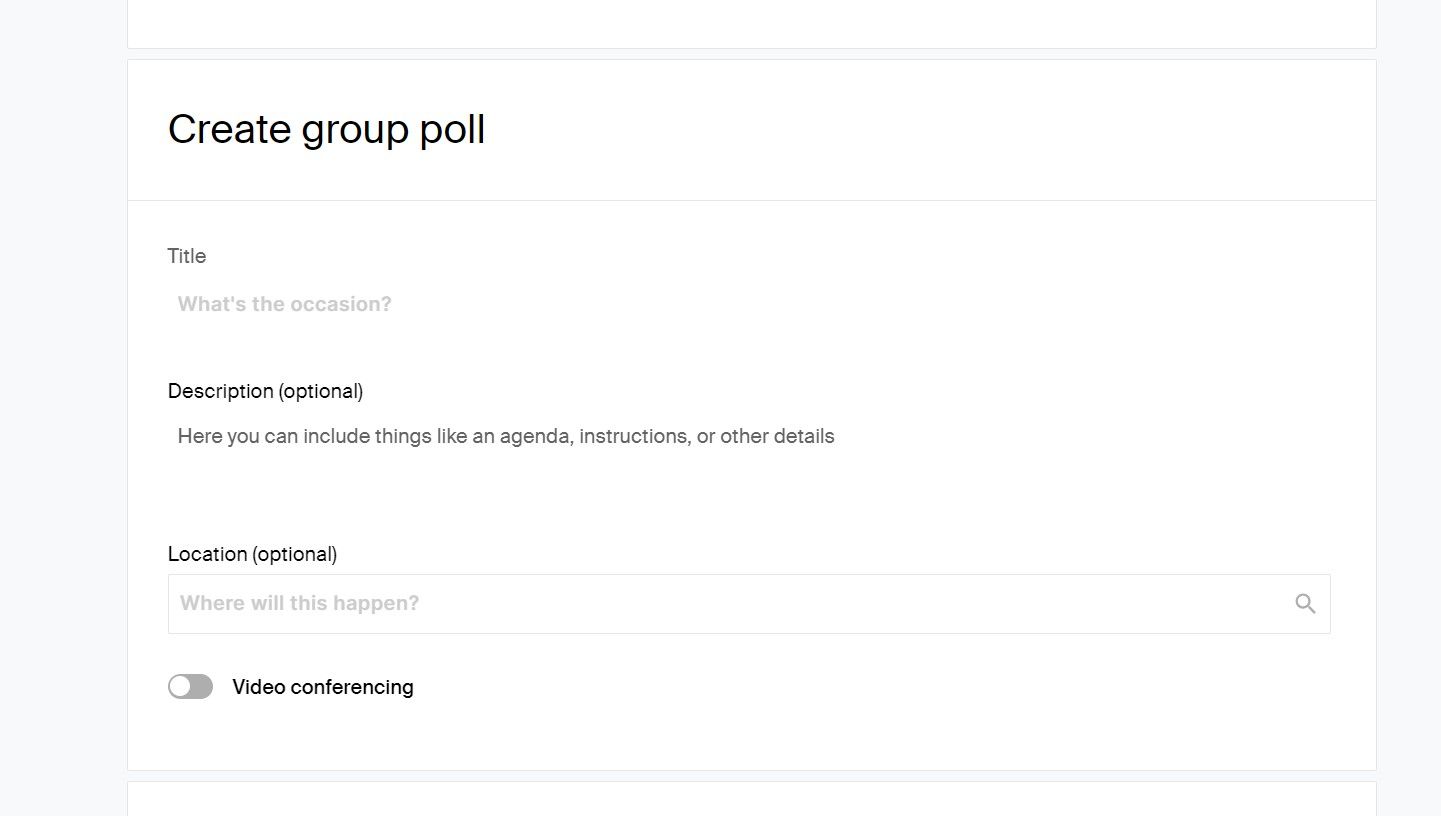Click the Video conferencing text label
Viewport: 1441px width, 816px height.
tap(322, 686)
